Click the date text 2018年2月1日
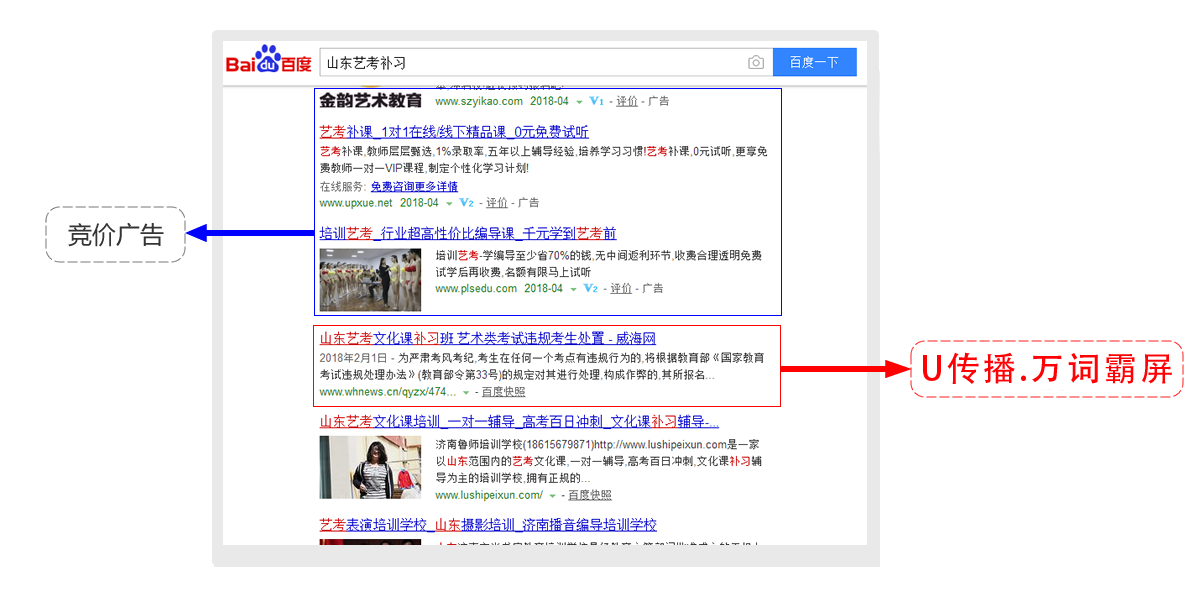 (x=354, y=358)
